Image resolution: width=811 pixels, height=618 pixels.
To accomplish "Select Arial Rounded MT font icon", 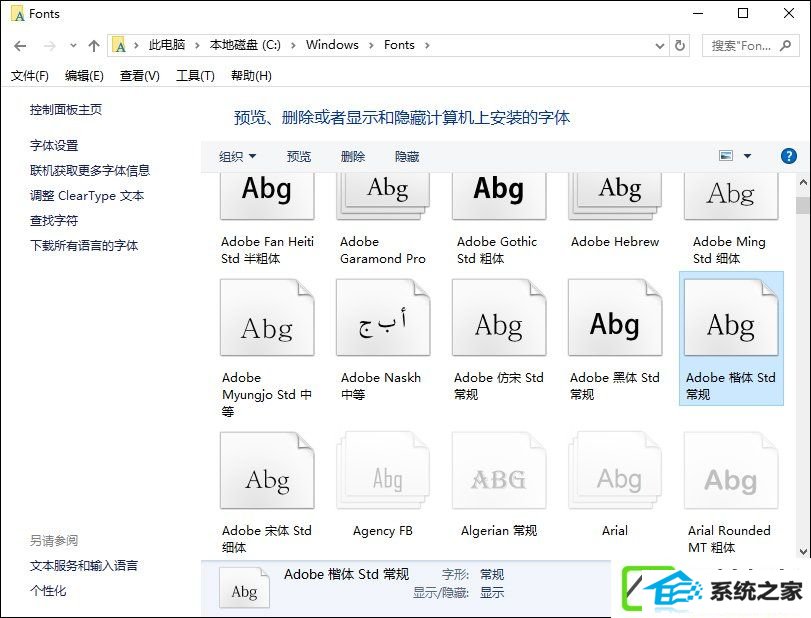I will [731, 471].
